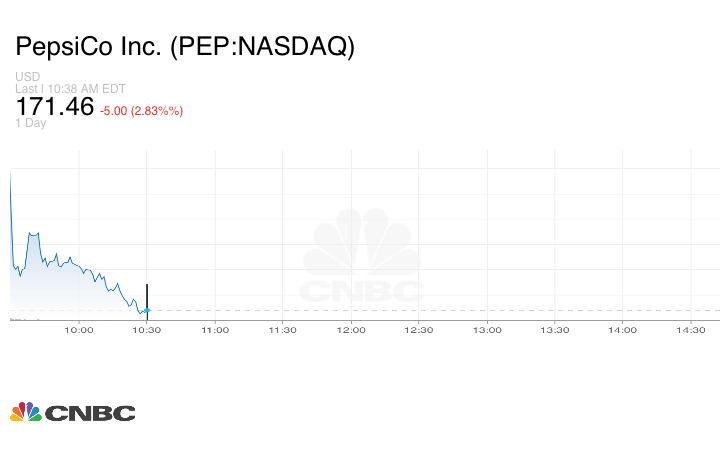This screenshot has height=450, width=720.
Task: Click the 13:00 time axis label
Action: (x=487, y=329)
